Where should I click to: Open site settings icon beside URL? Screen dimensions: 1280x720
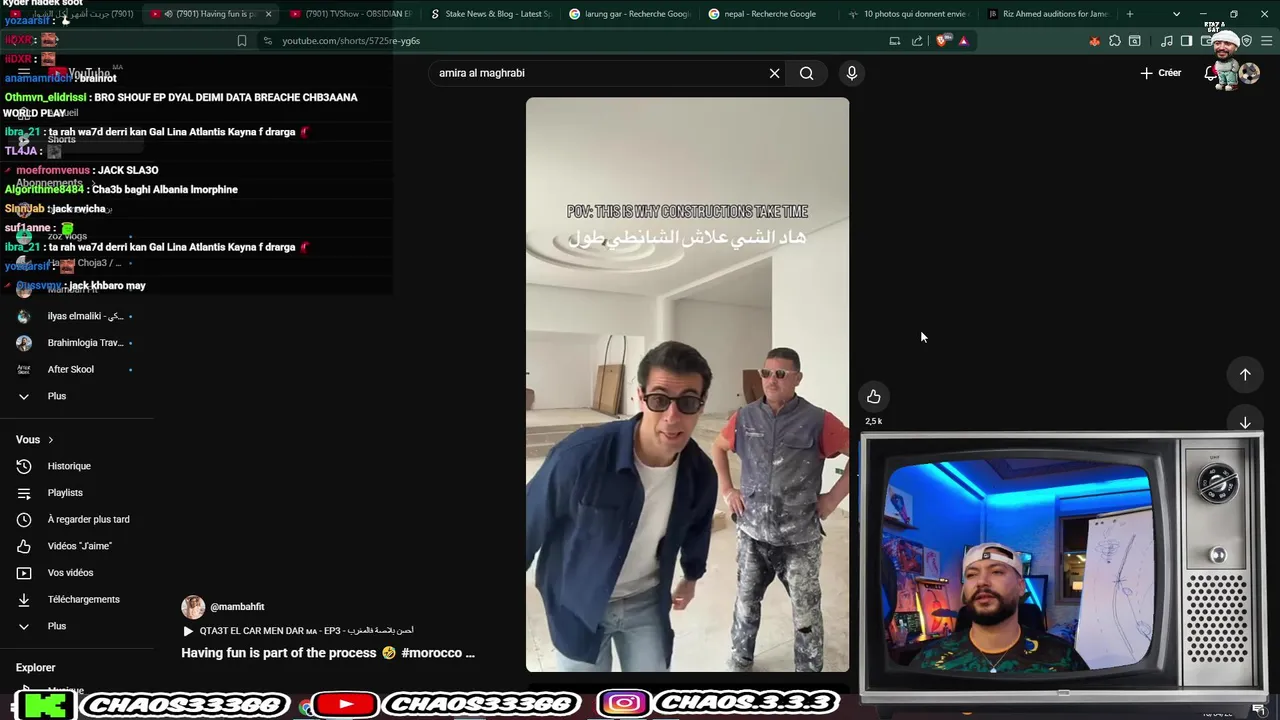point(267,41)
